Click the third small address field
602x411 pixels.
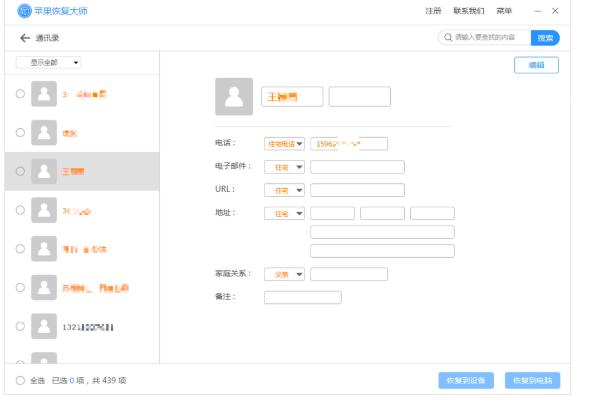point(432,213)
